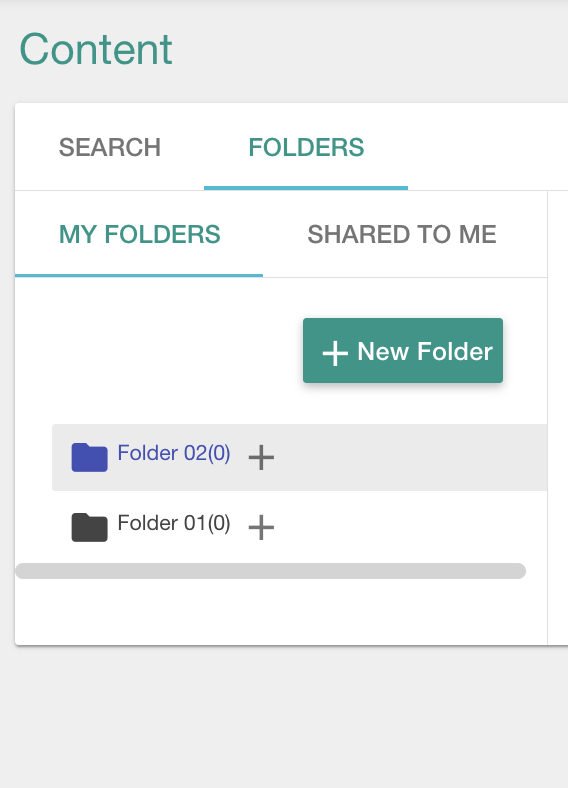Viewport: 568px width, 788px height.
Task: Select the Folder 02(0) label
Action: tap(174, 453)
